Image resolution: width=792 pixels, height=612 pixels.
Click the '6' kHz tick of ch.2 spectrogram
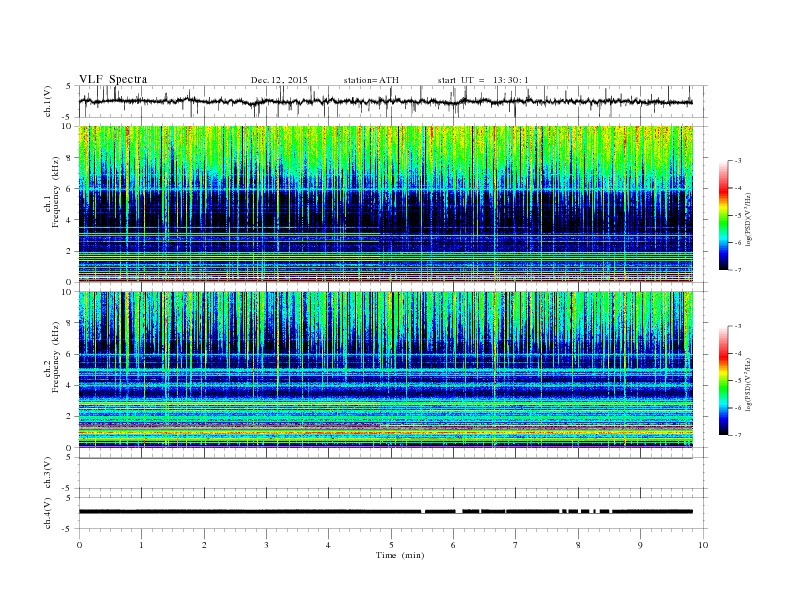[x=70, y=354]
